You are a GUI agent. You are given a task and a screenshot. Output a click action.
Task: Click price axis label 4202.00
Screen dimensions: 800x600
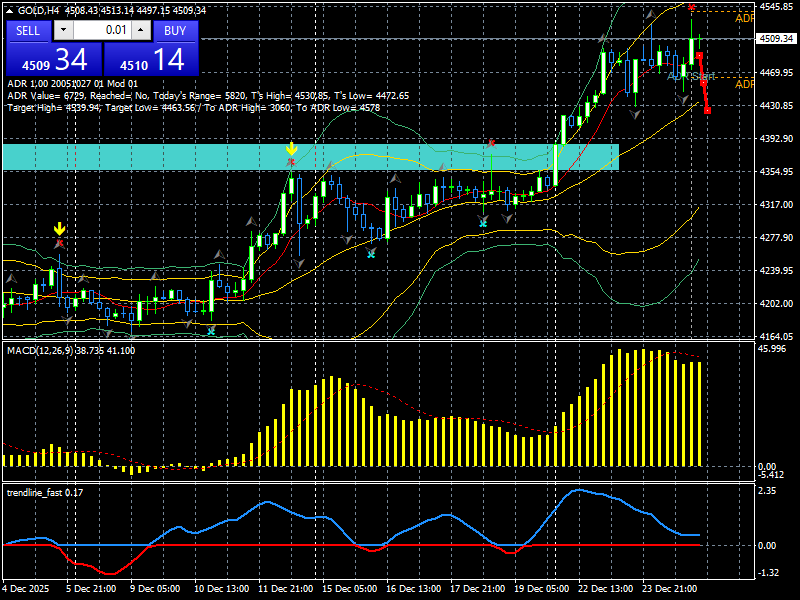tap(777, 303)
